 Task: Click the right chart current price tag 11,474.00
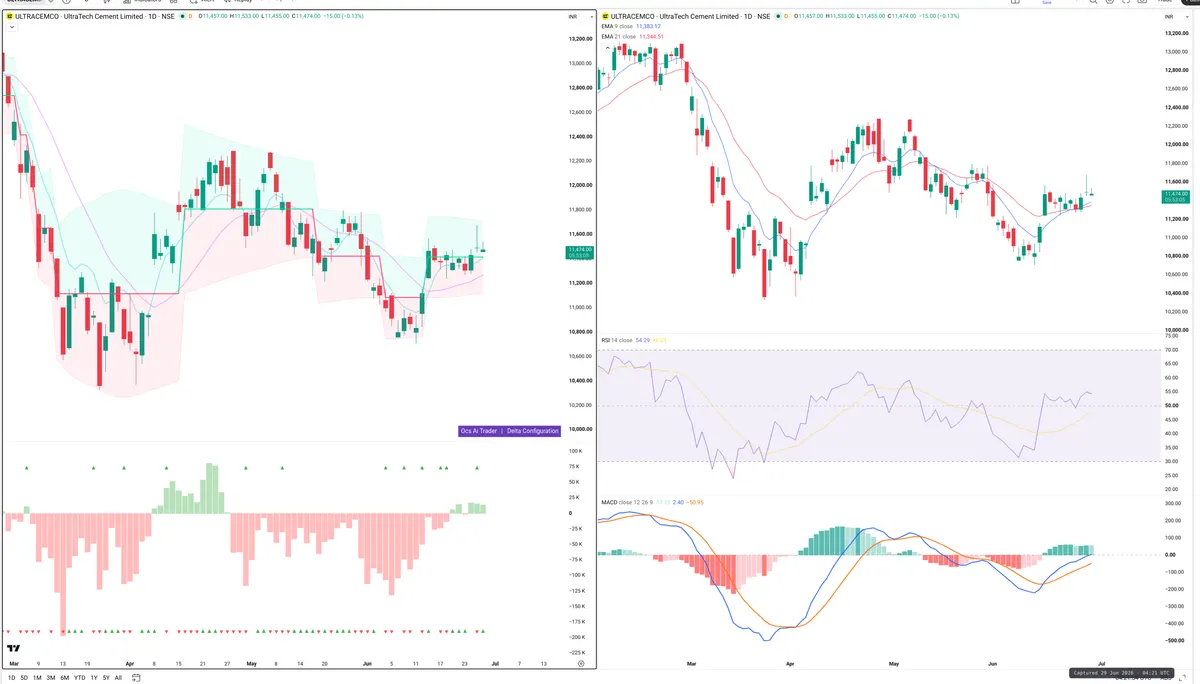tap(1174, 196)
